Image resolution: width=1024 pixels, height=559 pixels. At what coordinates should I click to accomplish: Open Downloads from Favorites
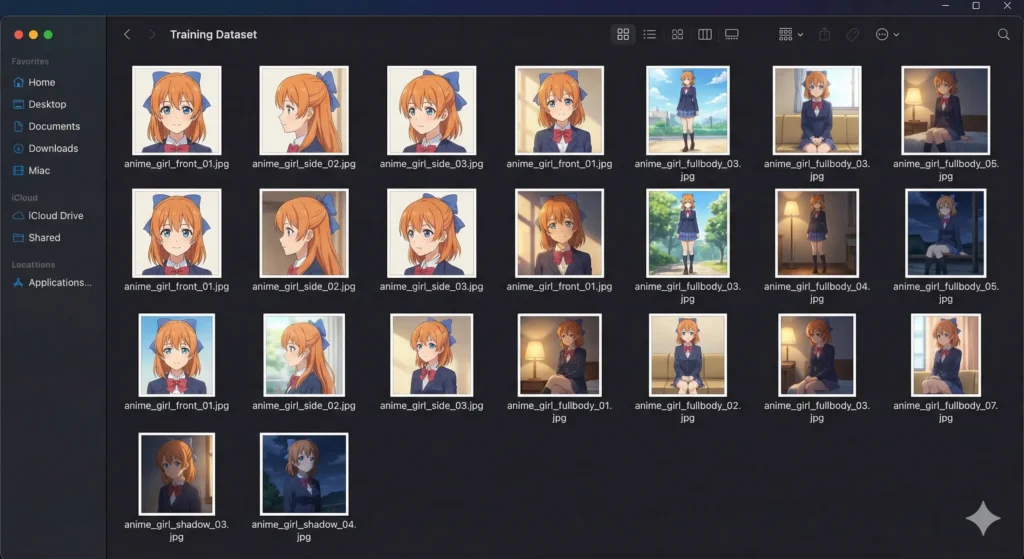tap(52, 148)
